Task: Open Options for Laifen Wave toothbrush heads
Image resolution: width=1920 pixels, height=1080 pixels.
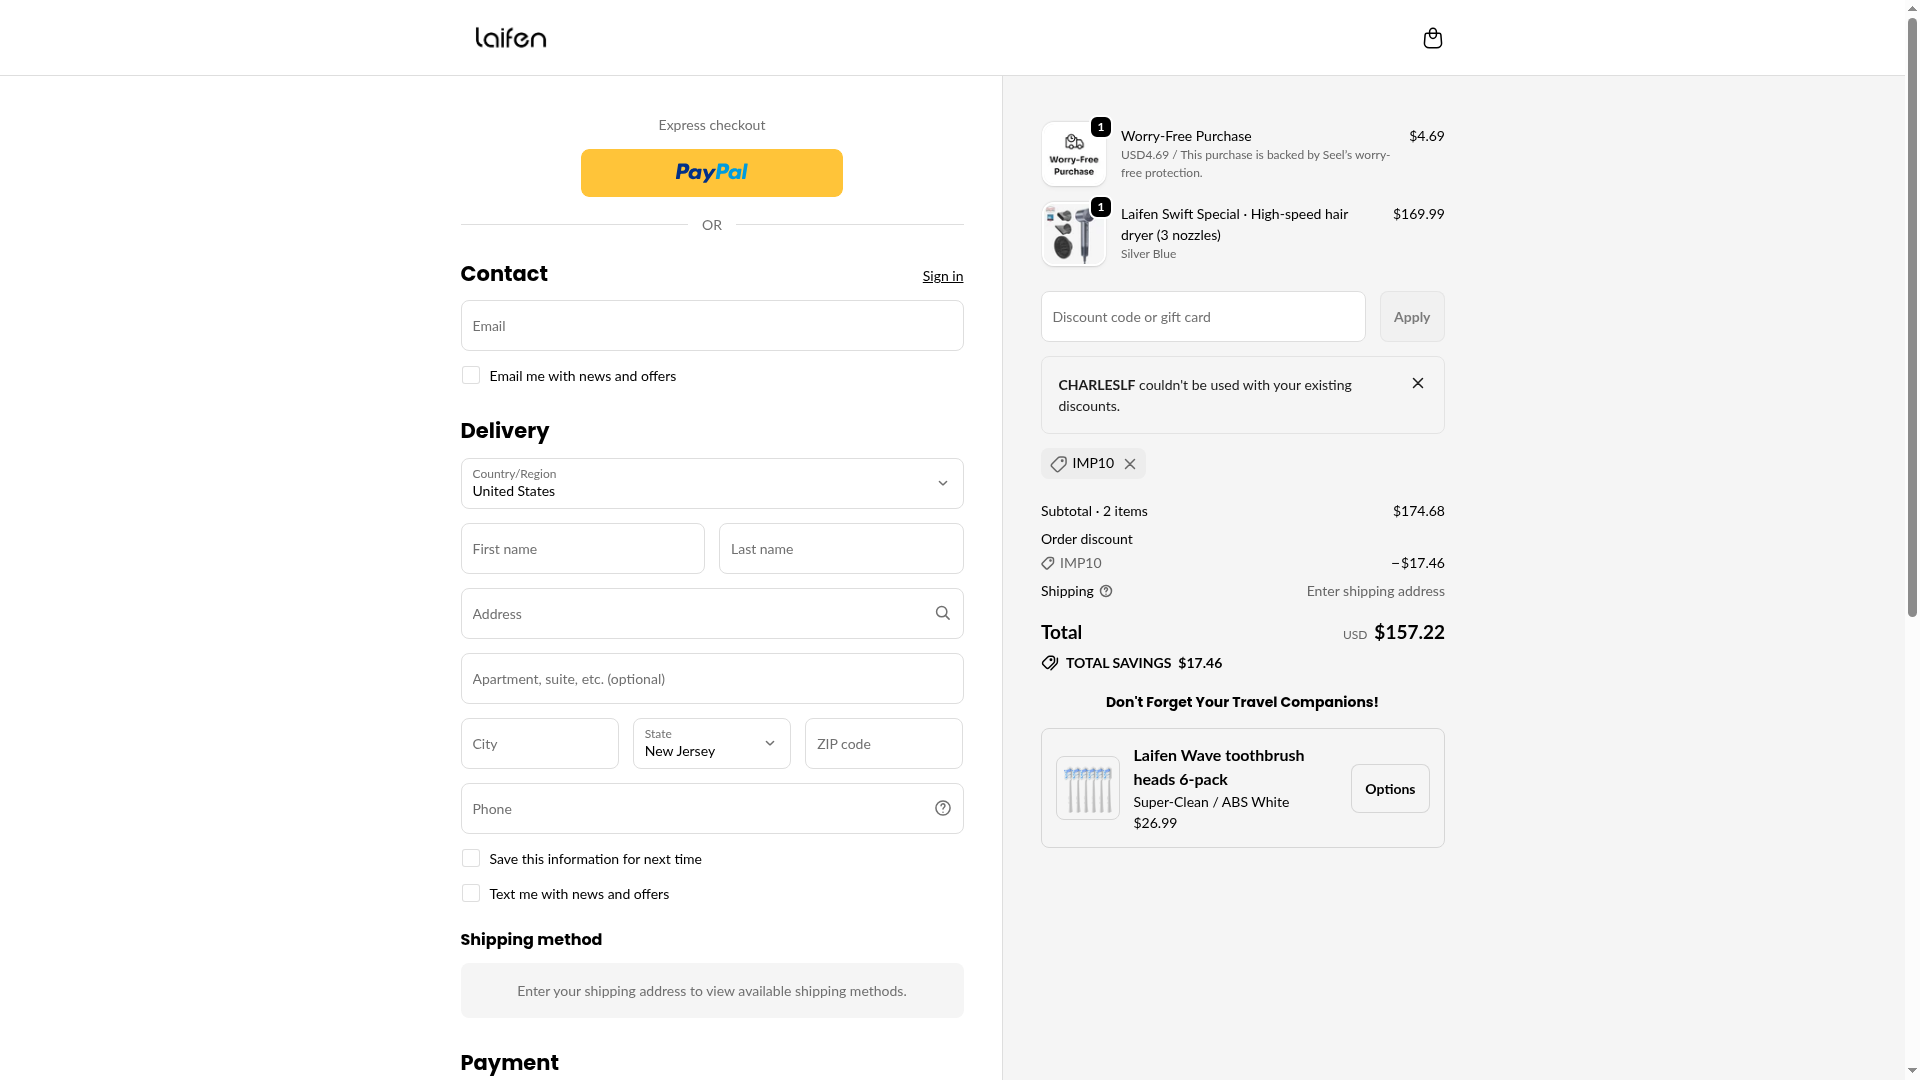Action: (x=1389, y=789)
